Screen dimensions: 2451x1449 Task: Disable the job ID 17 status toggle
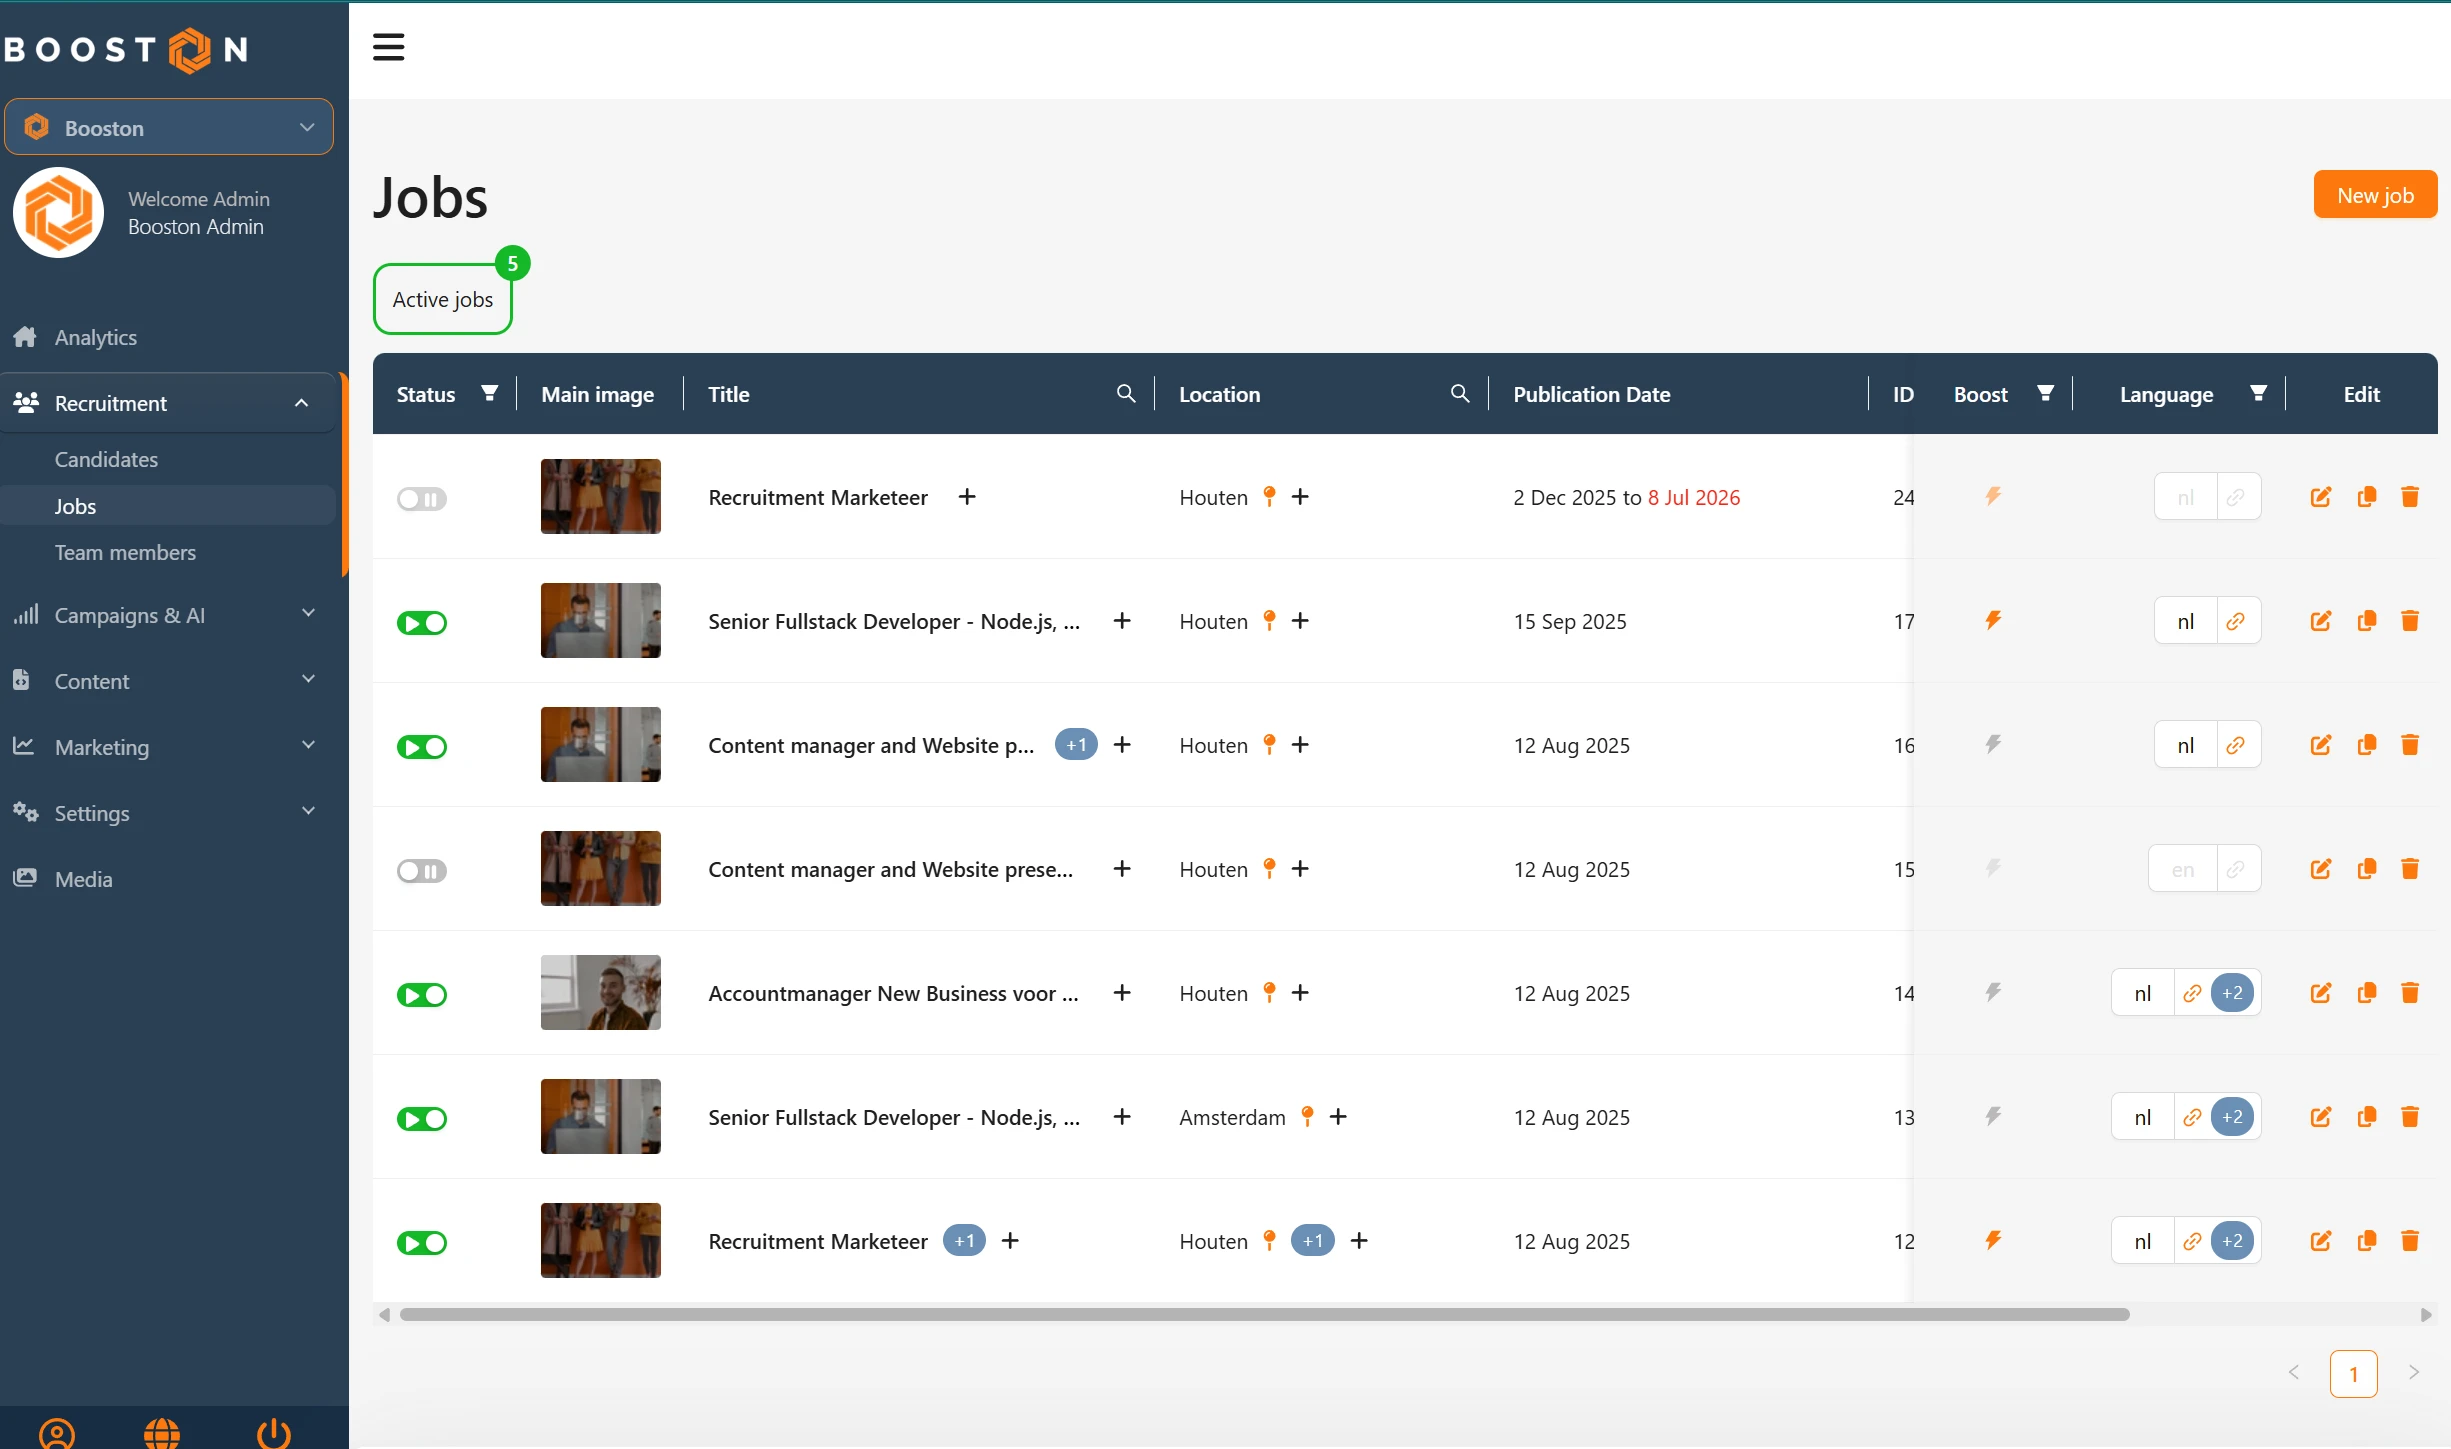click(x=421, y=623)
